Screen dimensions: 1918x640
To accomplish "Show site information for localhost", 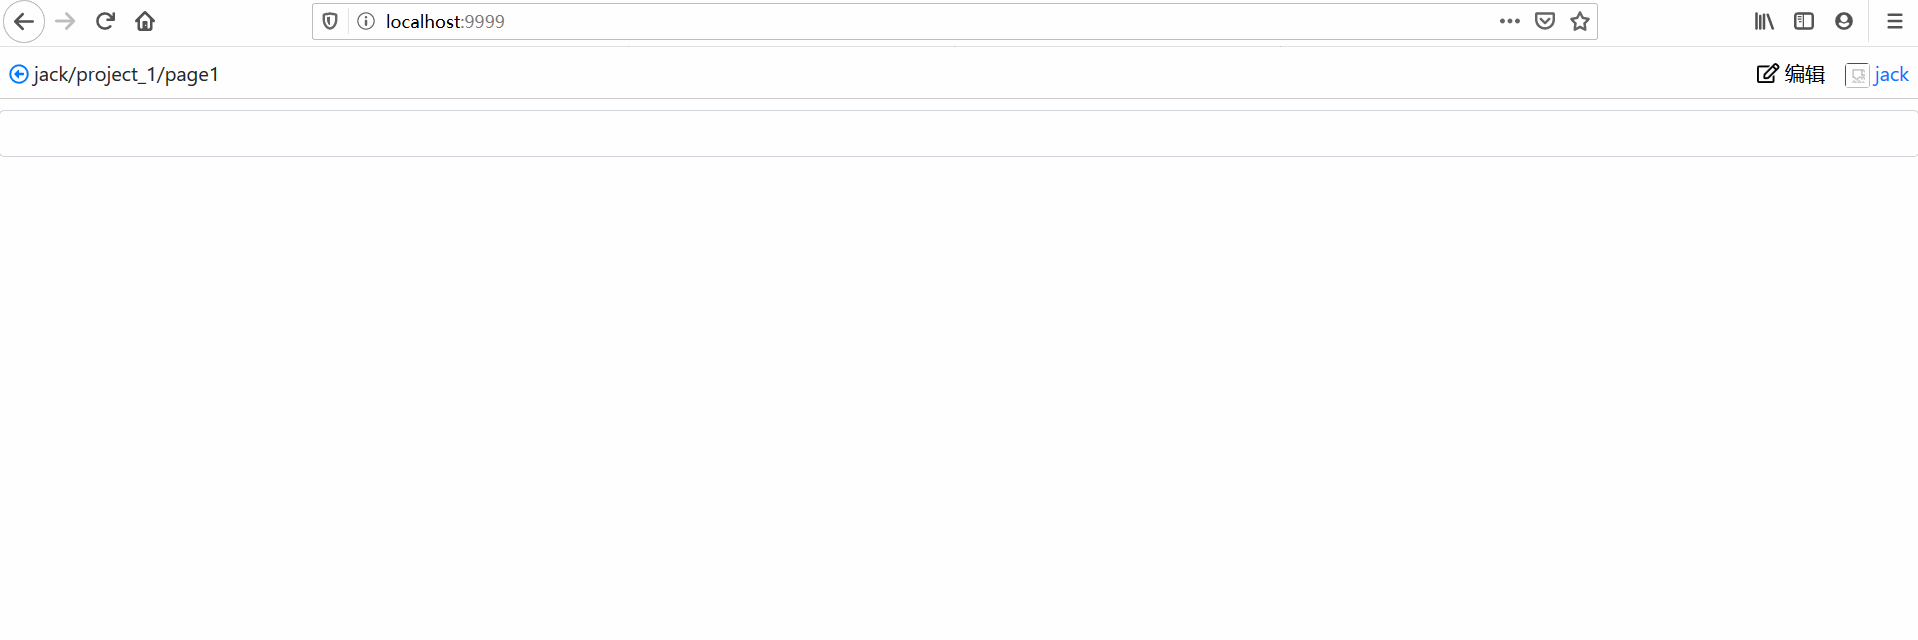I will [x=366, y=21].
